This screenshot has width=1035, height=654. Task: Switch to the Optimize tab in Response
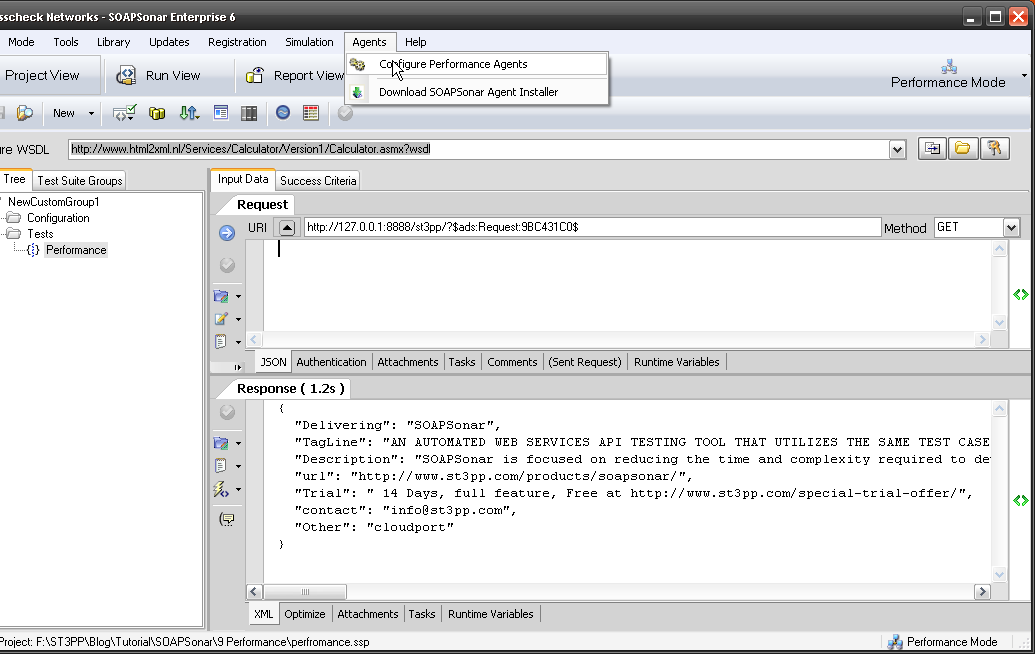(x=305, y=614)
